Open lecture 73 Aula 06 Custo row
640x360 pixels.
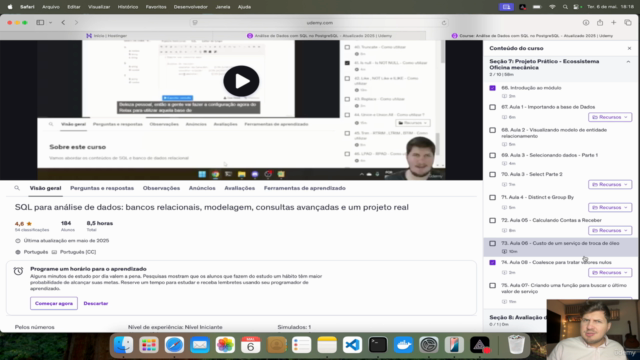[561, 247]
